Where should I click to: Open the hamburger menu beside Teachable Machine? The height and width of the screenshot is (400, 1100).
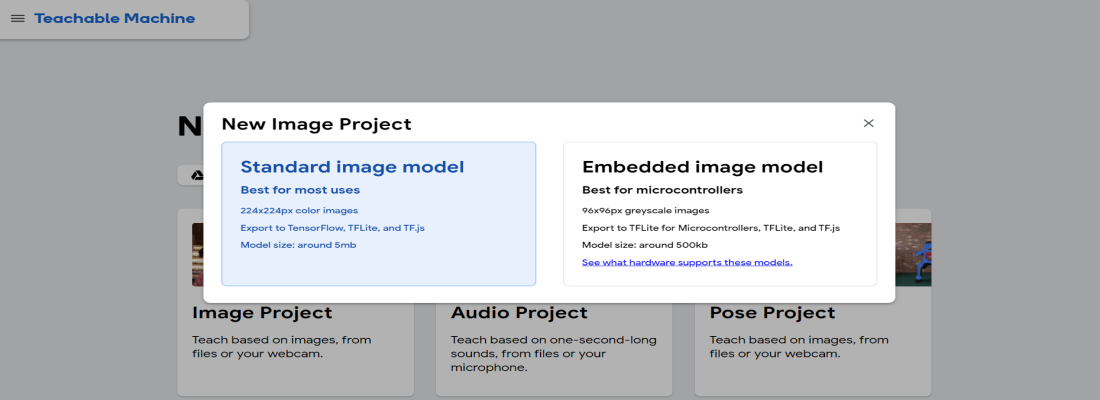tap(18, 19)
